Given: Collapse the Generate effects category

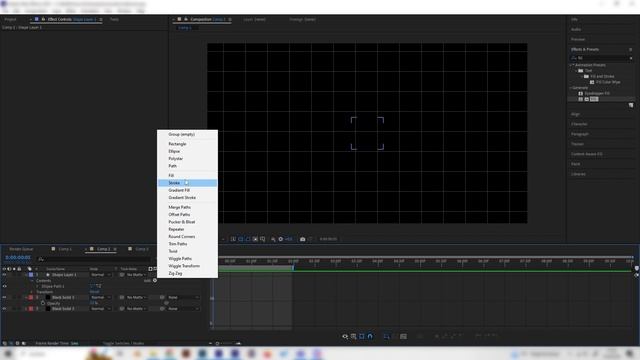Looking at the screenshot, I should point(571,88).
